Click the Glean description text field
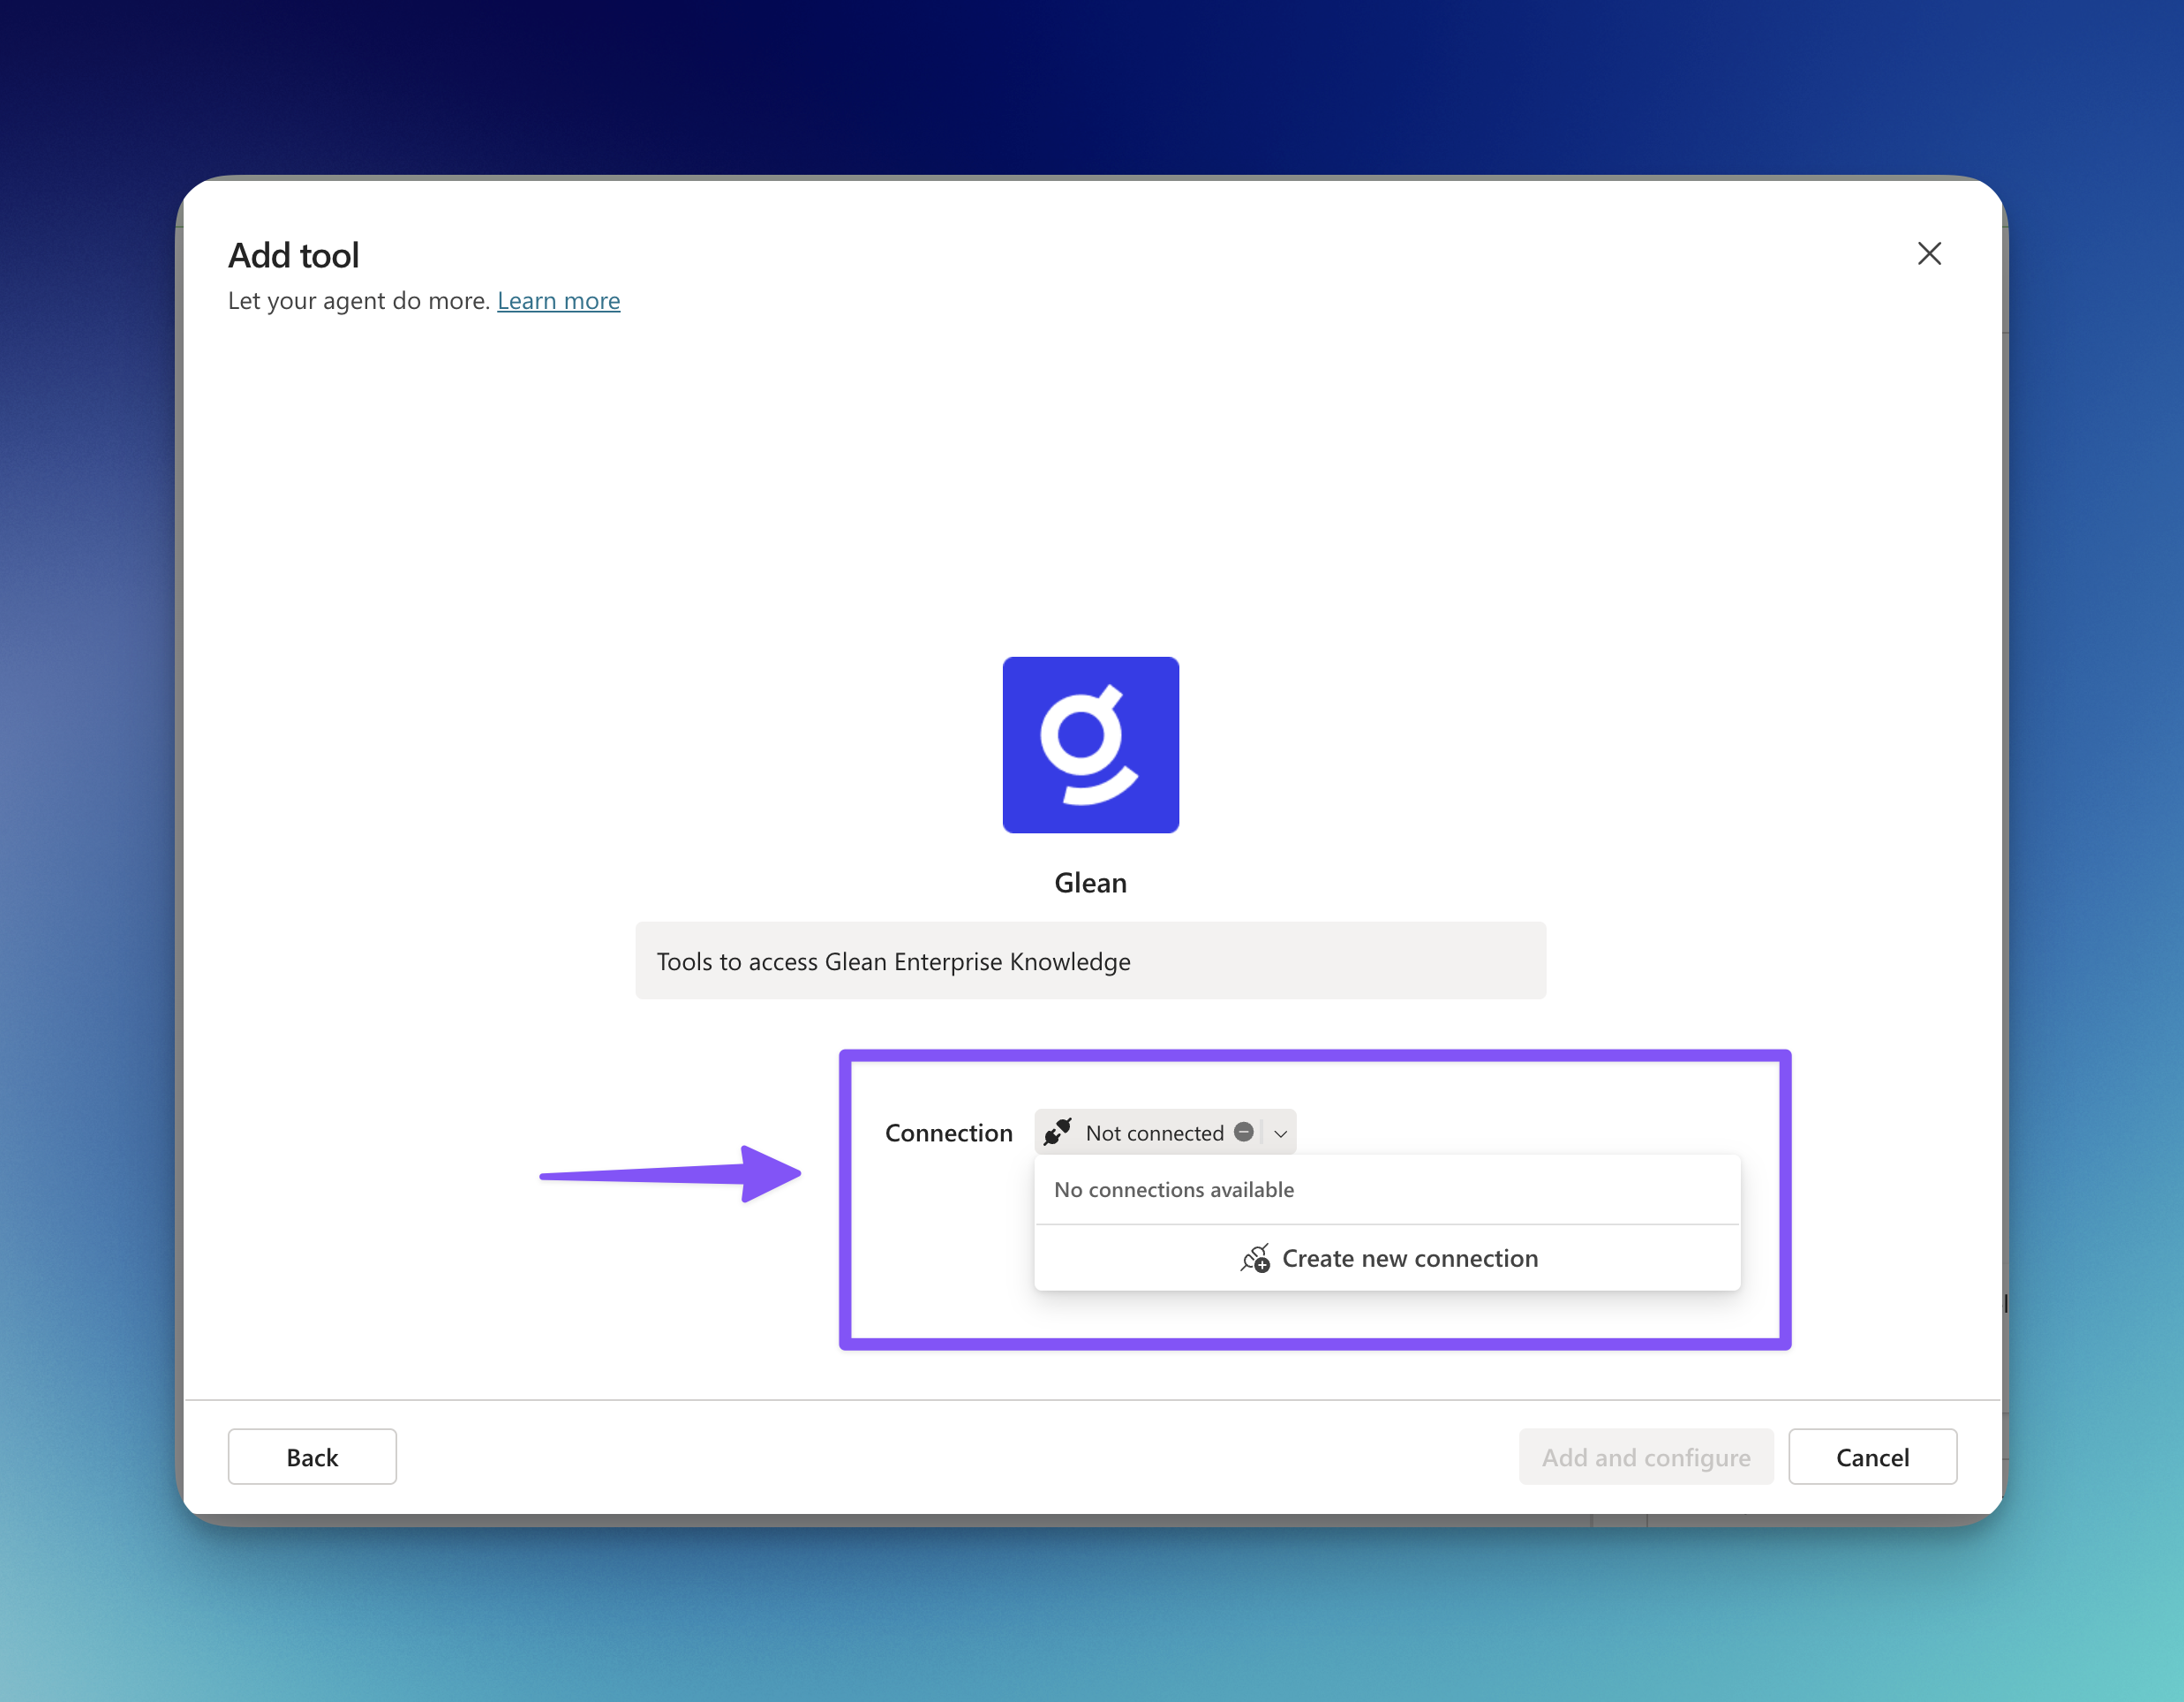The image size is (2184, 1702). [1090, 961]
